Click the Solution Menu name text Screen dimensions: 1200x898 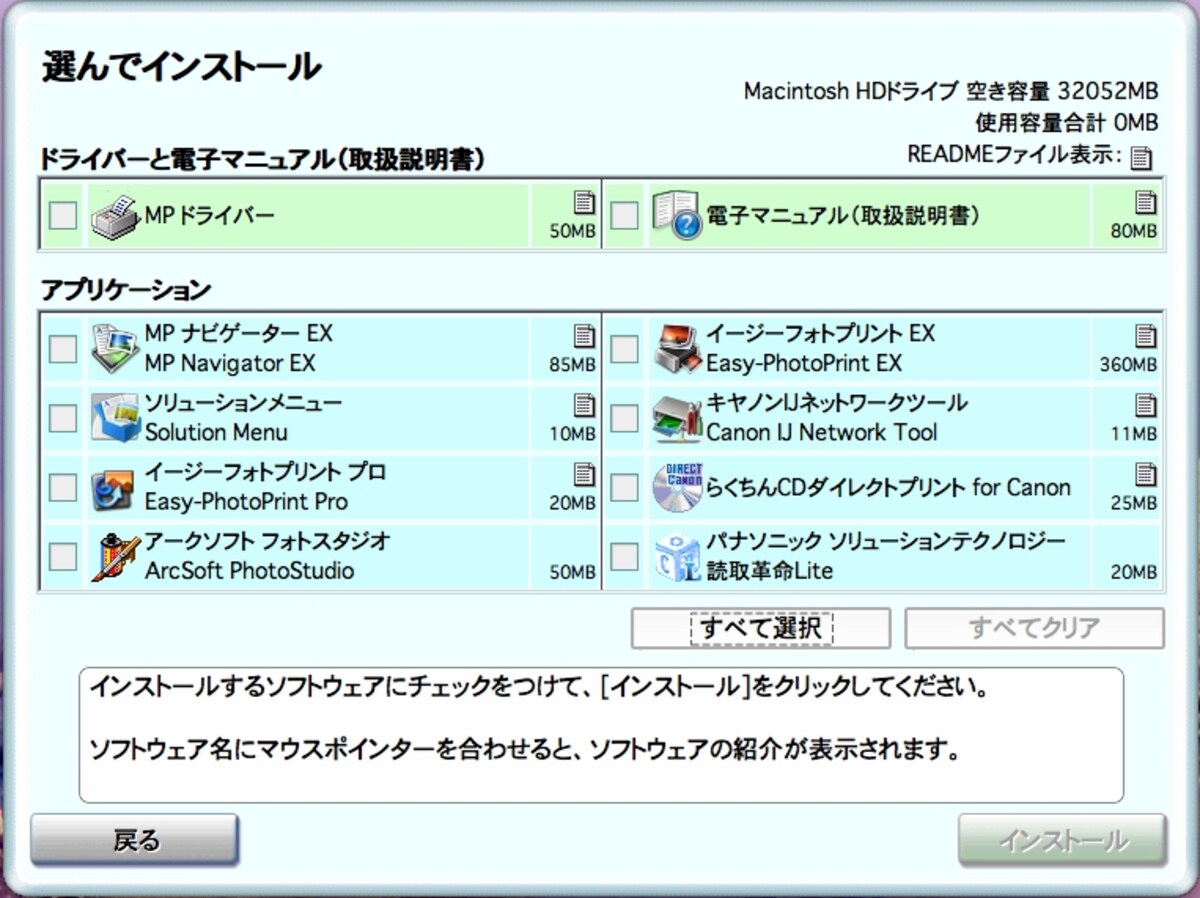216,432
